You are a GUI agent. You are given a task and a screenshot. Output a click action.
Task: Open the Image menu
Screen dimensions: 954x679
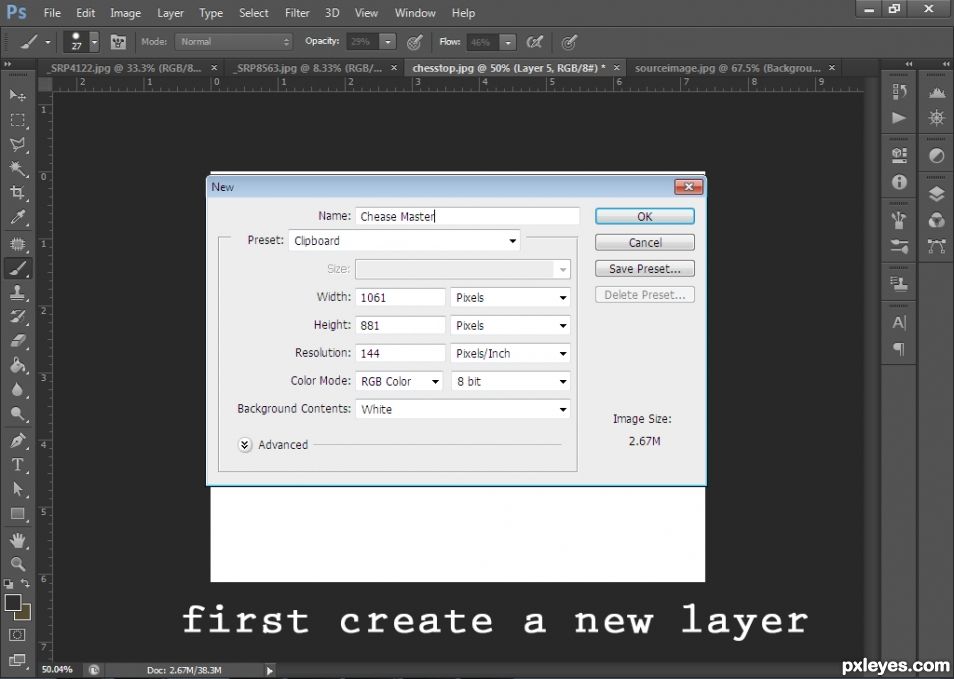click(x=125, y=13)
